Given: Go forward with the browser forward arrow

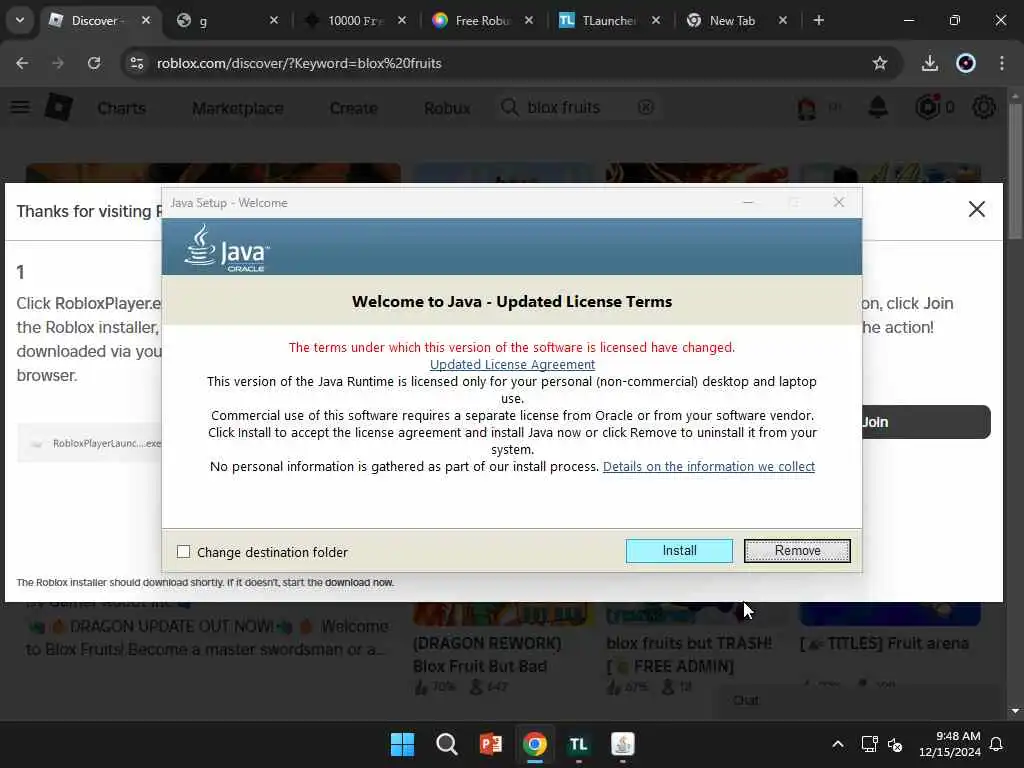Looking at the screenshot, I should click(58, 63).
